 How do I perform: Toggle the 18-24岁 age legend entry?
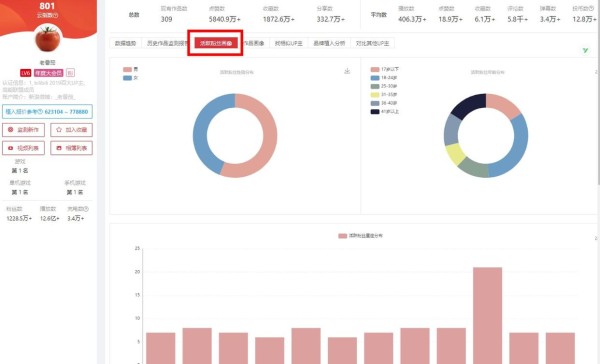[384, 78]
